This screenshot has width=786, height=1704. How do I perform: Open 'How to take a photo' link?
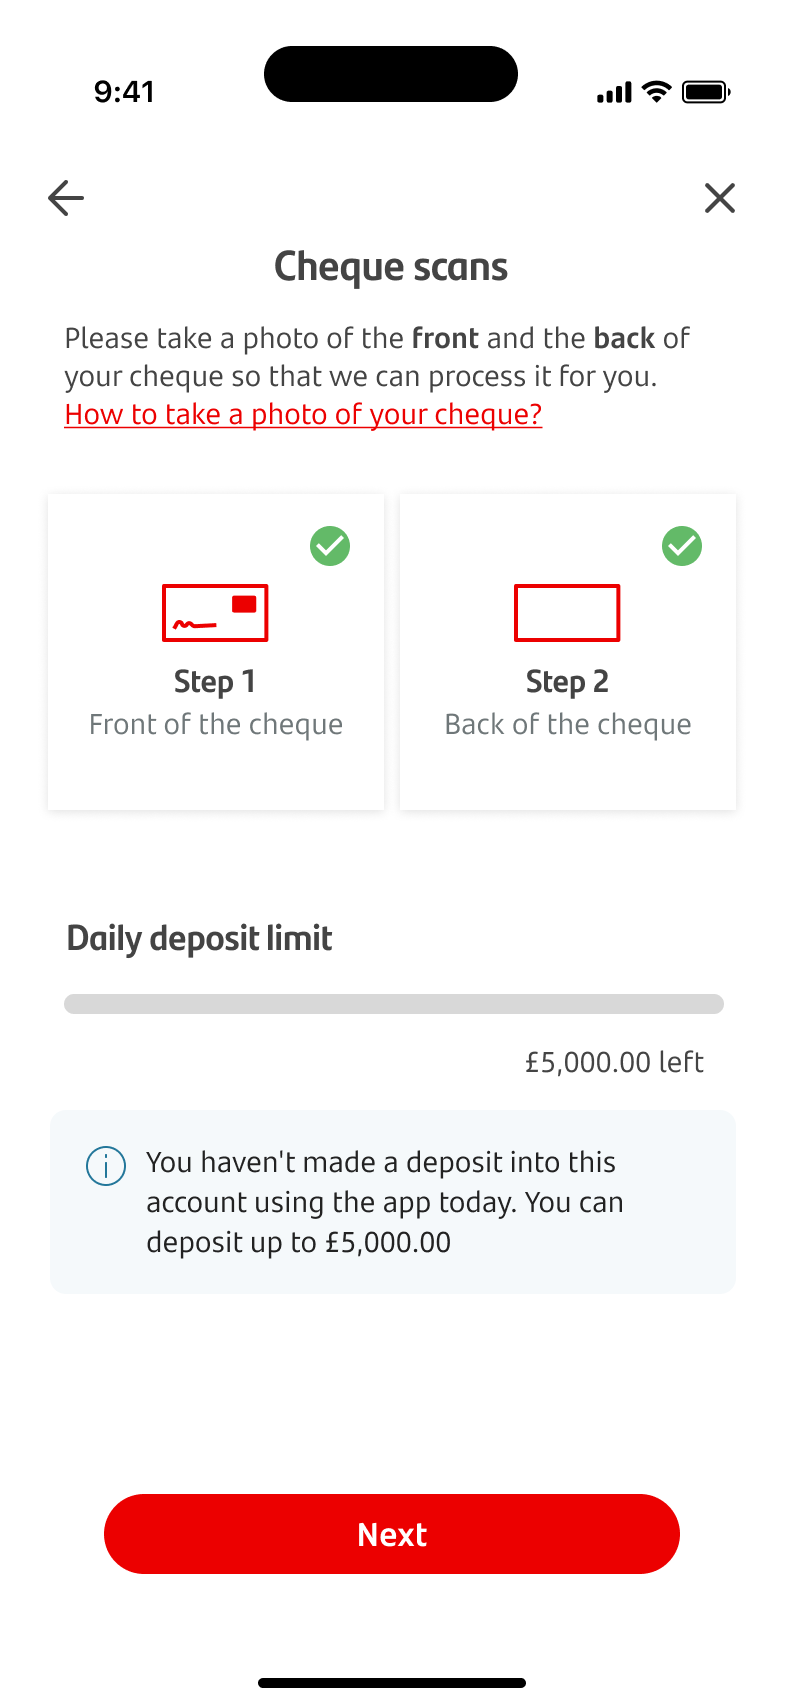(303, 415)
